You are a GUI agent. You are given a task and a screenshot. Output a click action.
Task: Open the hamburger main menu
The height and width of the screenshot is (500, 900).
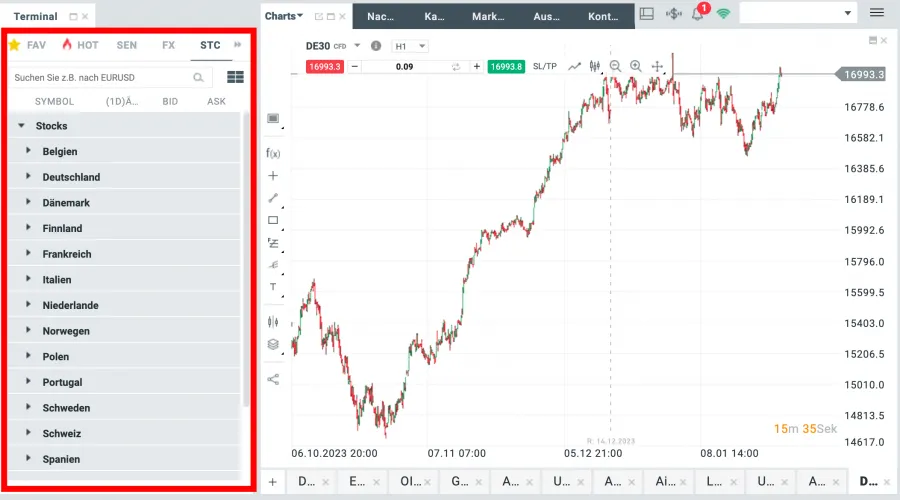877,12
